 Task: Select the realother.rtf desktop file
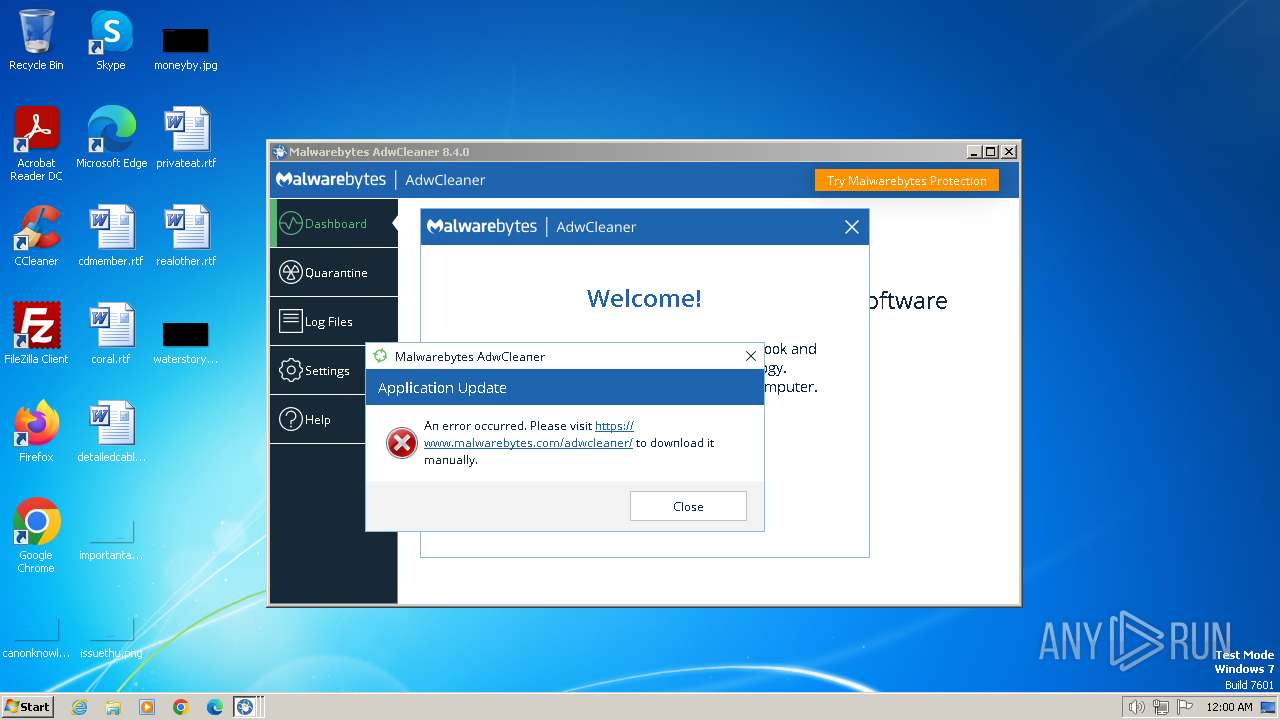tap(186, 236)
